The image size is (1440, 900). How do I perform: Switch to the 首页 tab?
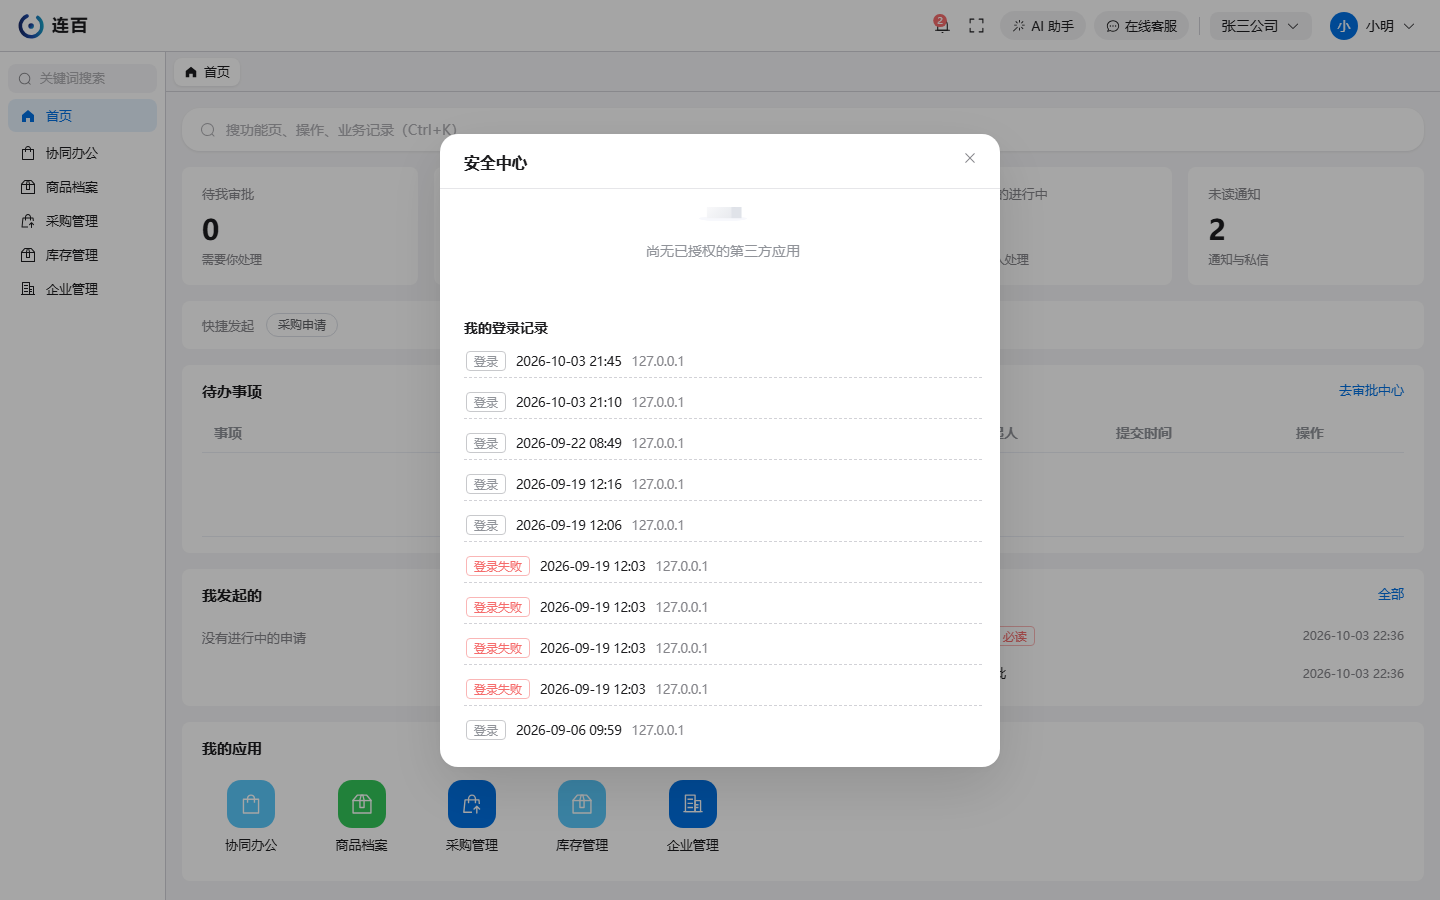pyautogui.click(x=208, y=72)
